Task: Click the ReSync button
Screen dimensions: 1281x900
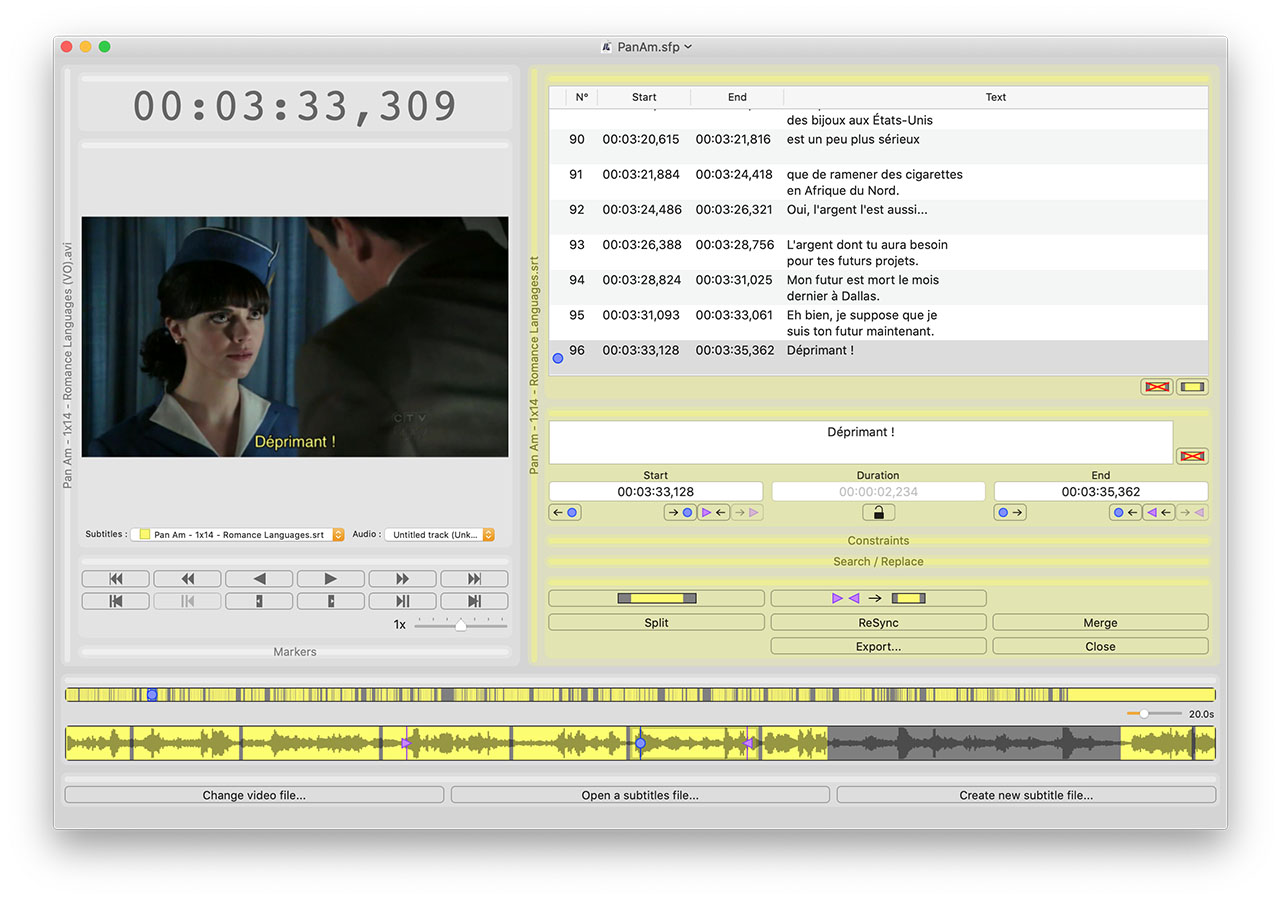Action: click(x=878, y=622)
